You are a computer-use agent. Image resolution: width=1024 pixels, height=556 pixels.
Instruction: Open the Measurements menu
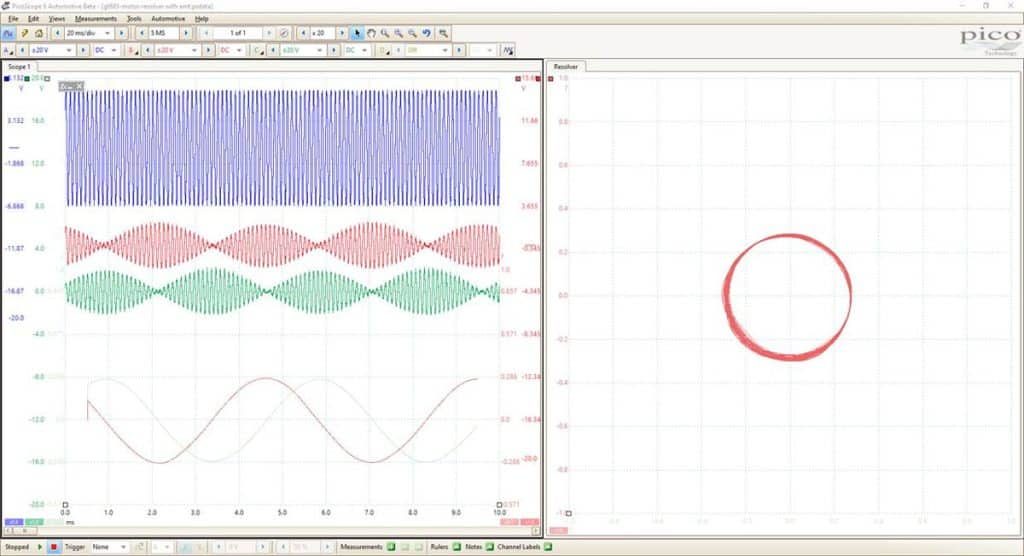(96, 19)
